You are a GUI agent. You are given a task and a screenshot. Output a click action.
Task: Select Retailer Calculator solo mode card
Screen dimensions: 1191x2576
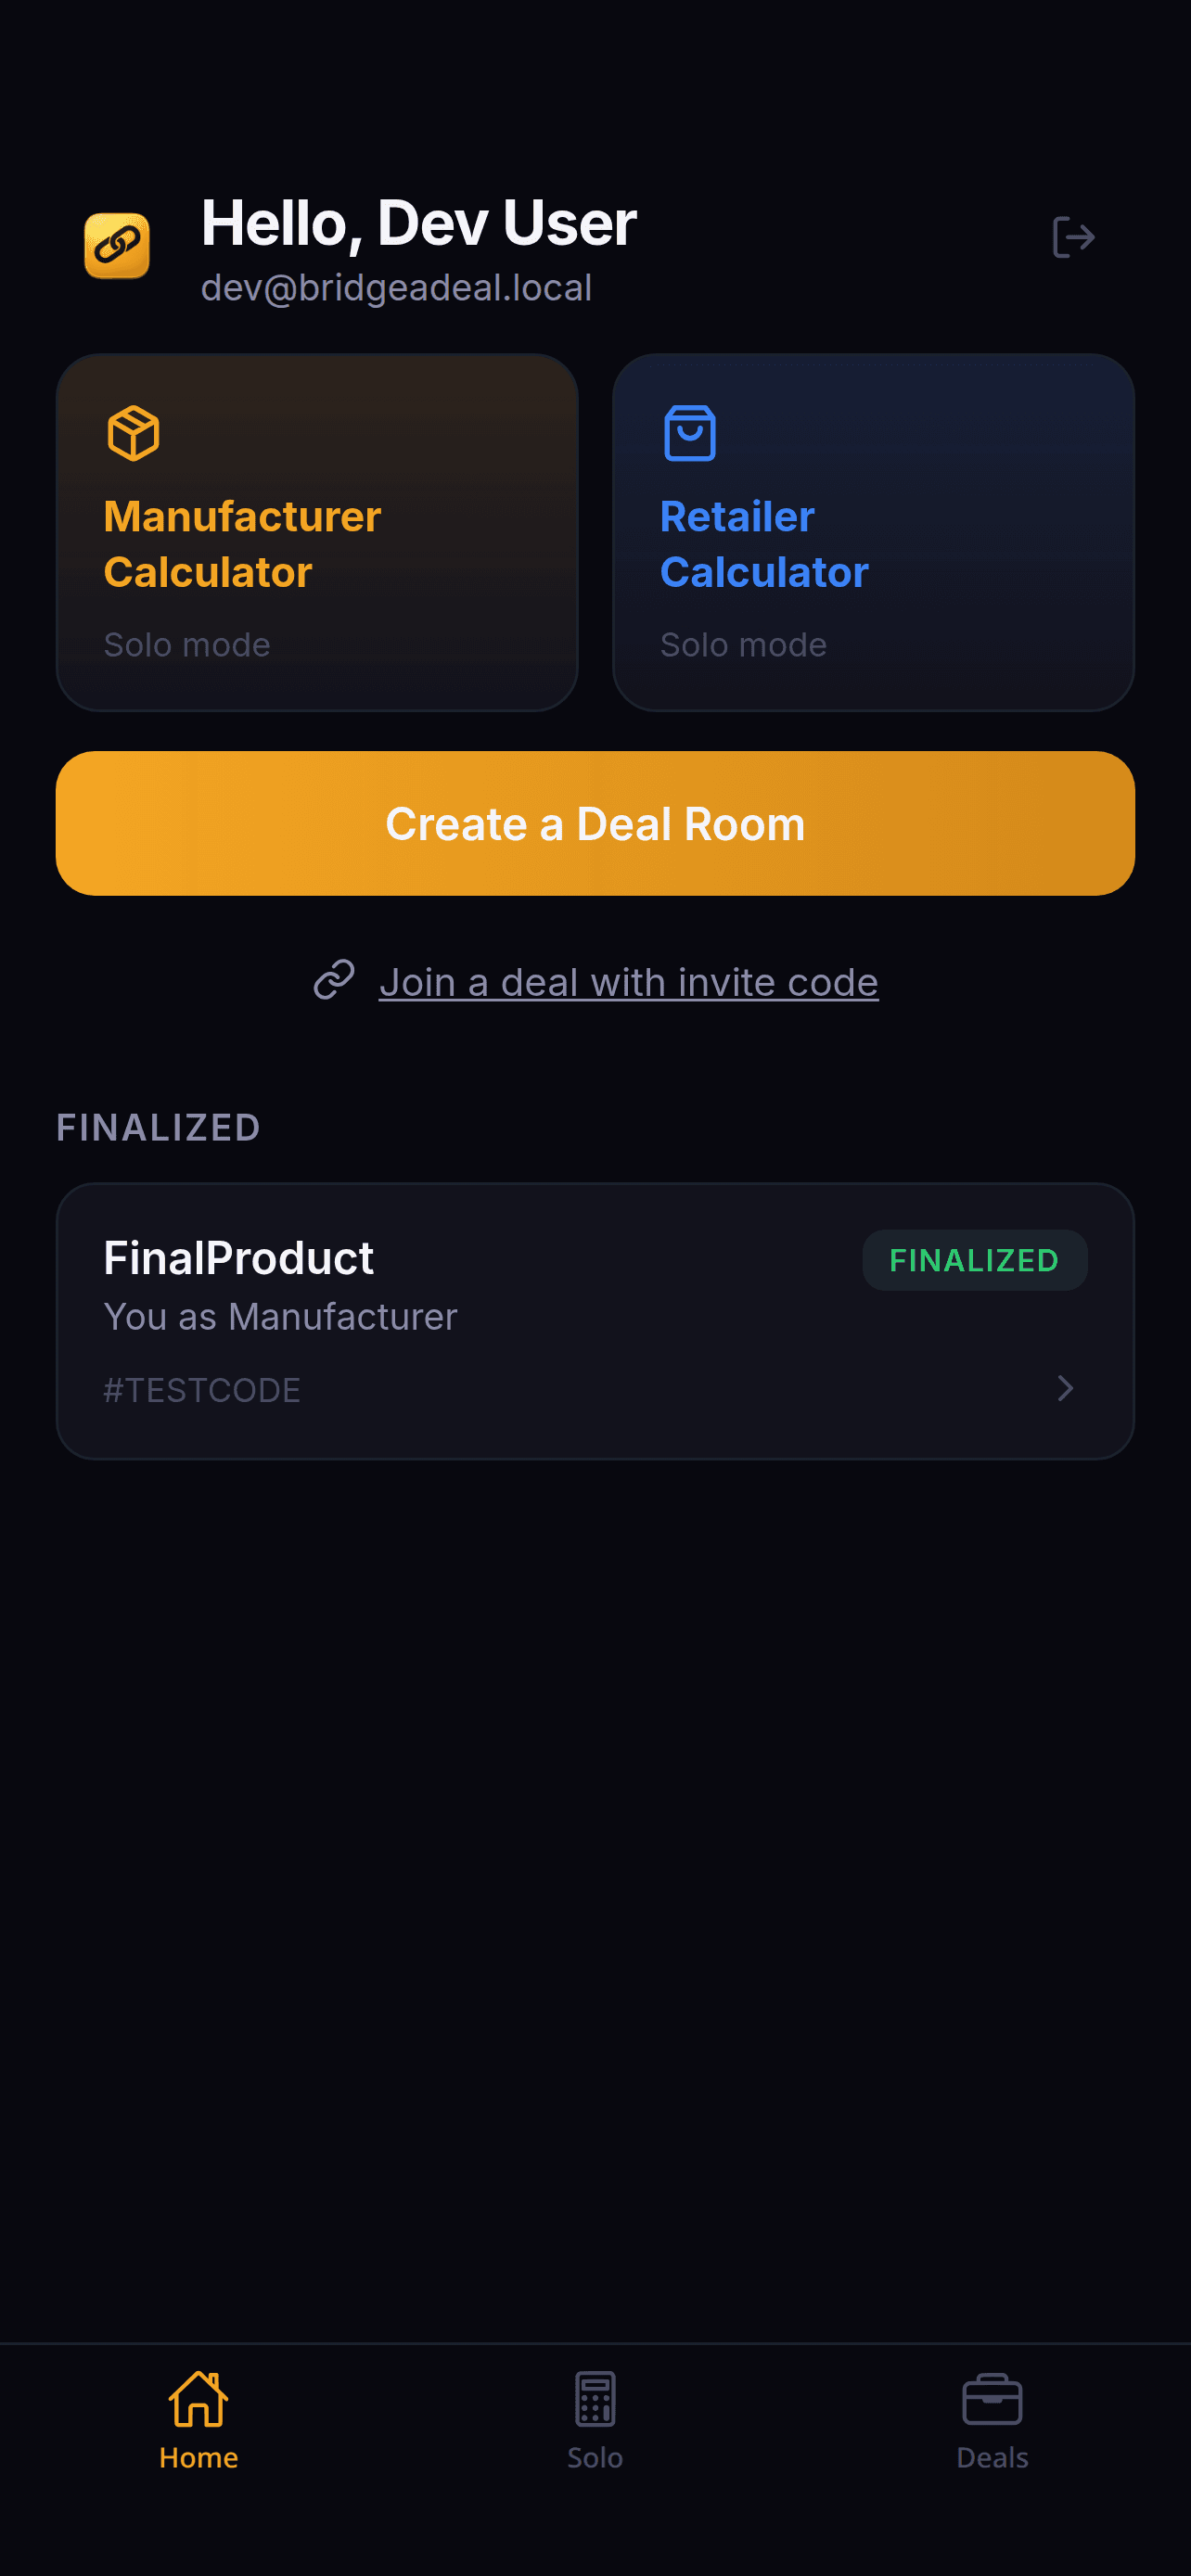point(873,531)
